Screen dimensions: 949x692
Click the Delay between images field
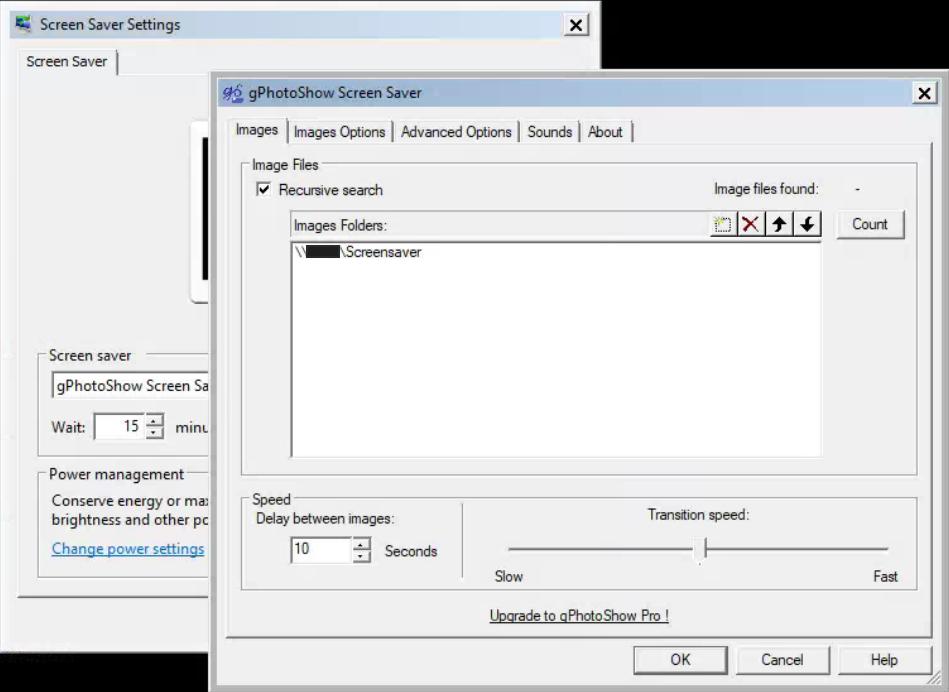pos(321,550)
